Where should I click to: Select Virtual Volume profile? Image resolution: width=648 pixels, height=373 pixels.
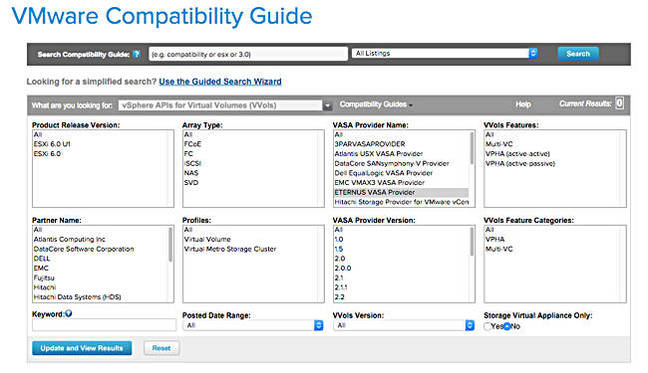207,239
